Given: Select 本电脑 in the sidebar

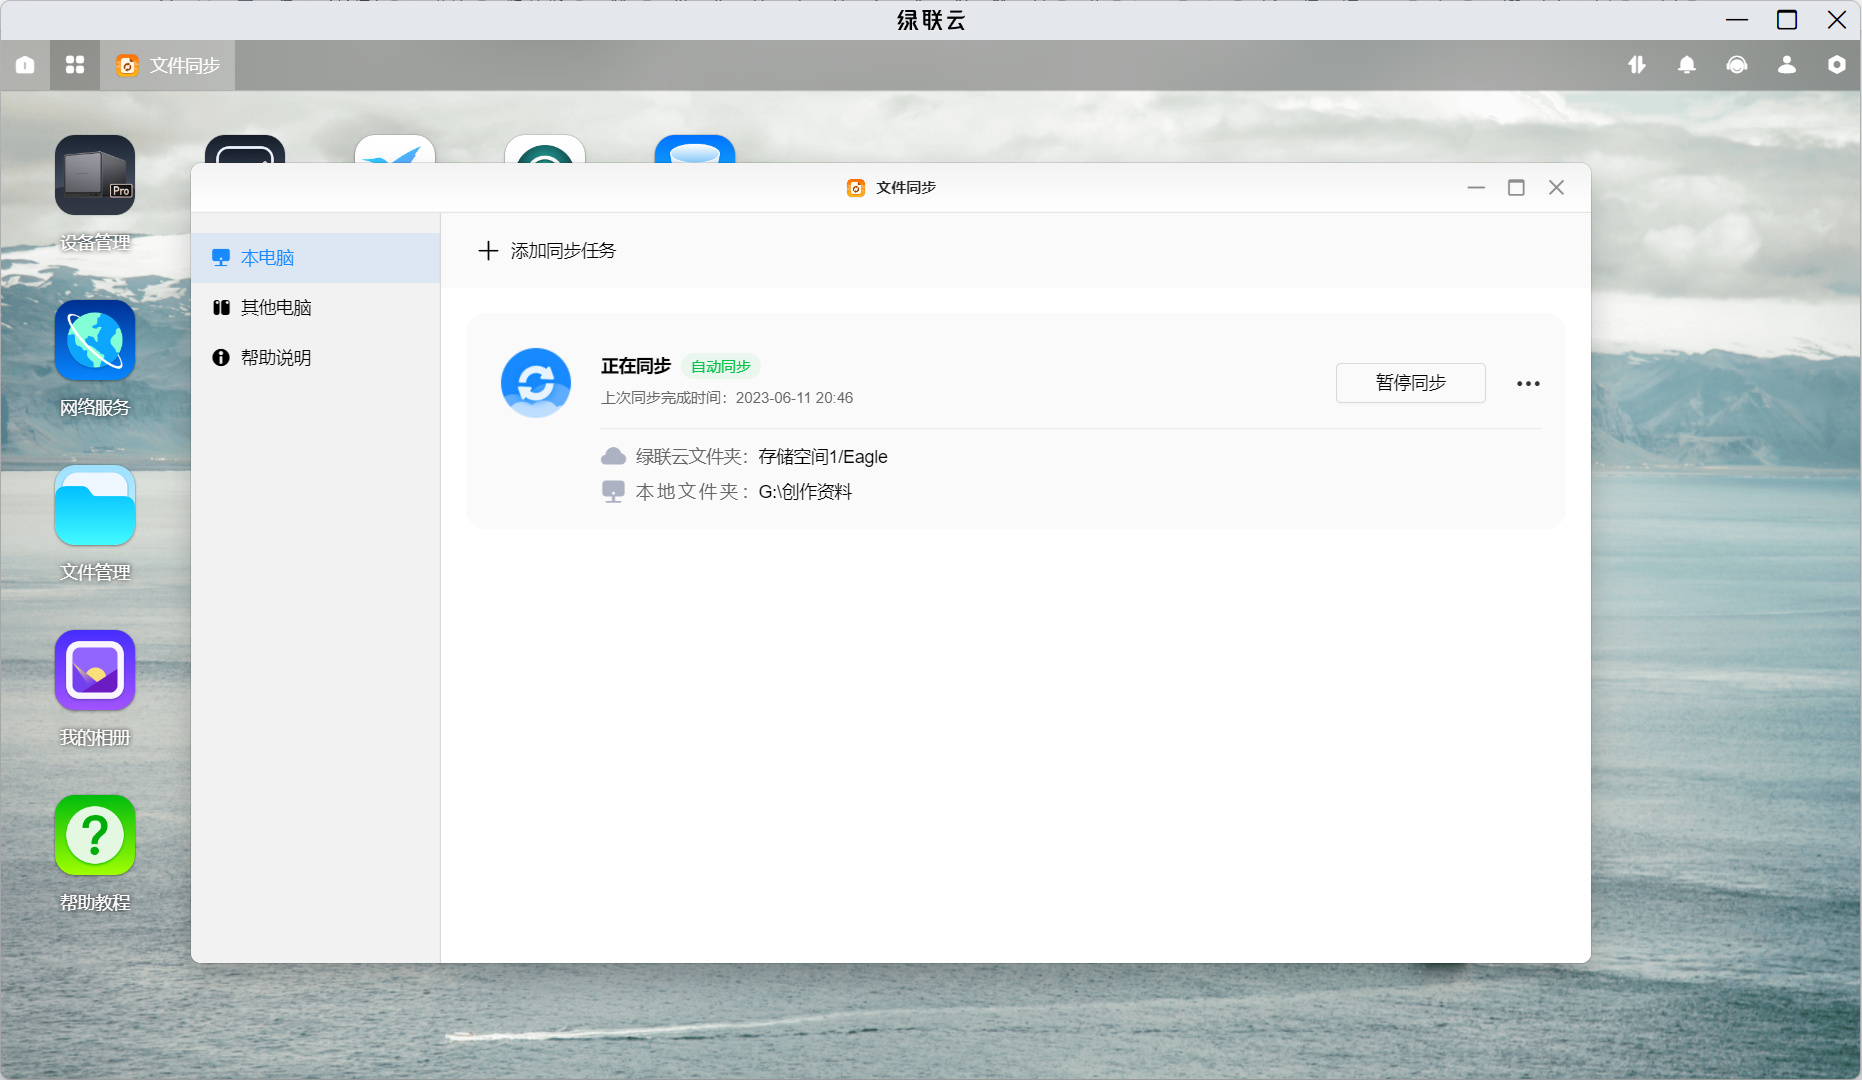Looking at the screenshot, I should (x=315, y=258).
